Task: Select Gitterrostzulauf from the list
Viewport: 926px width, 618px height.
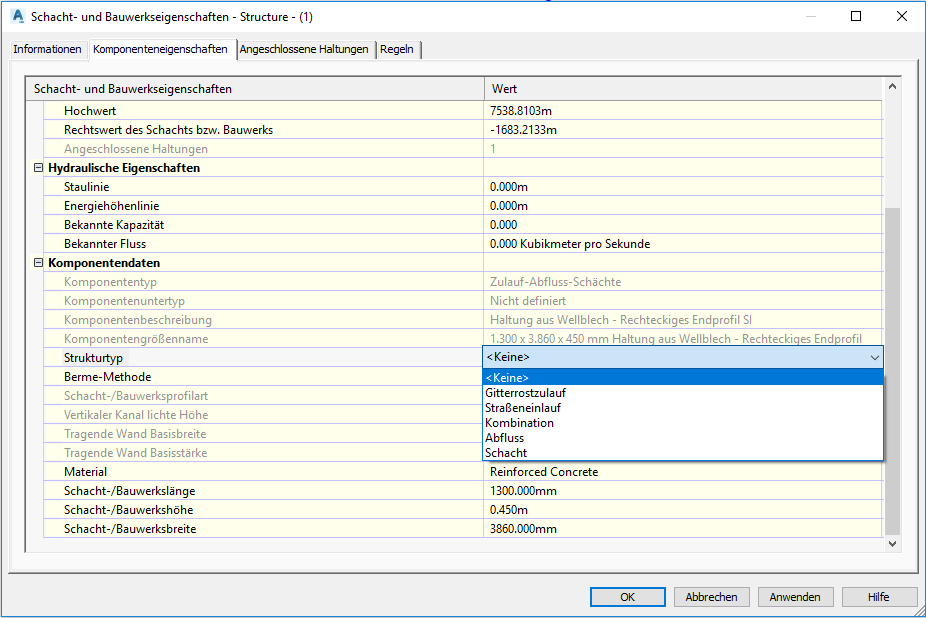Action: point(525,393)
